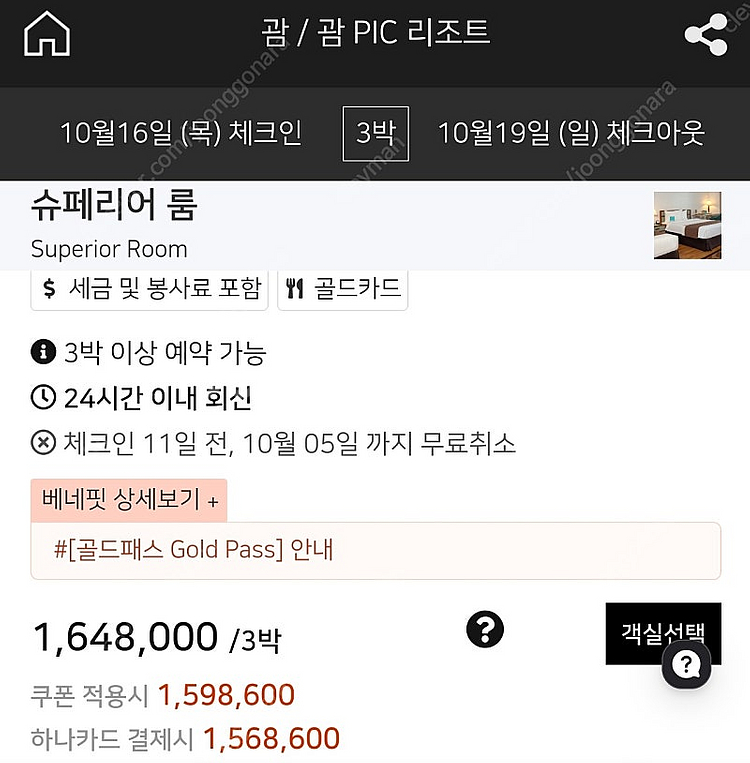Select the 10월19일 (일) 체크아웃 date

(571, 133)
